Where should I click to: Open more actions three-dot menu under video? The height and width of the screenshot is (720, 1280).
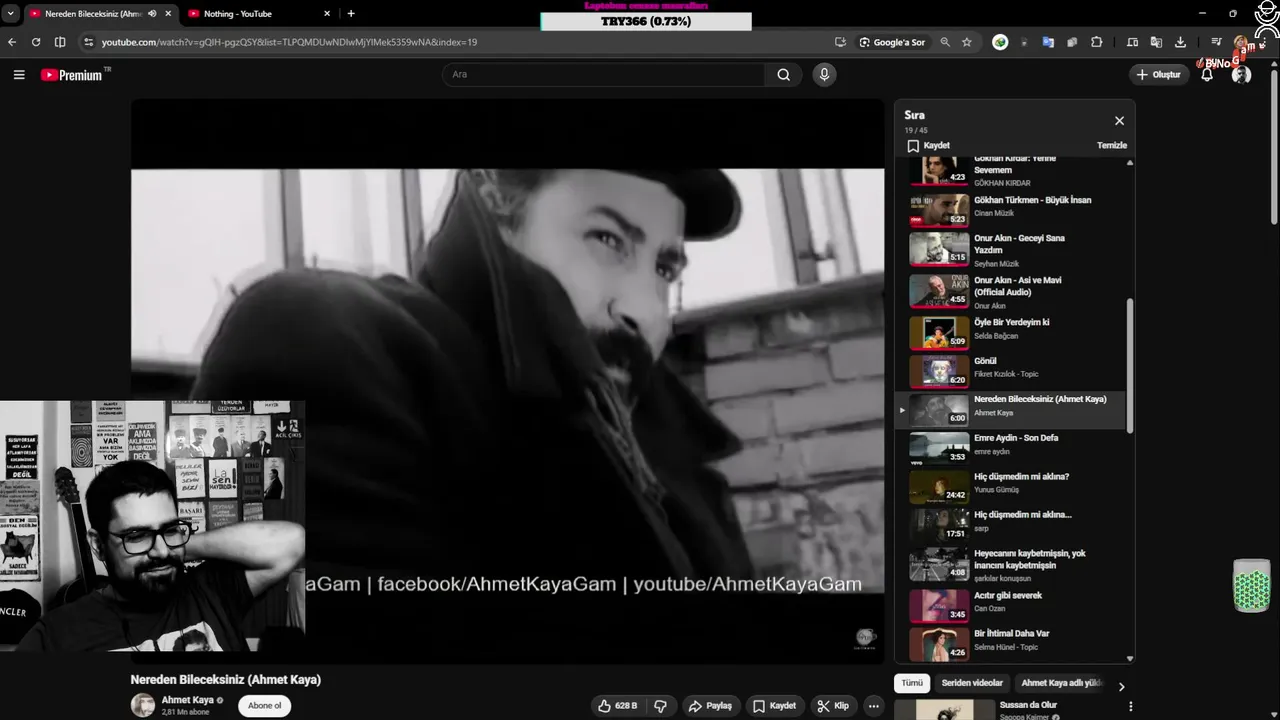pyautogui.click(x=873, y=705)
